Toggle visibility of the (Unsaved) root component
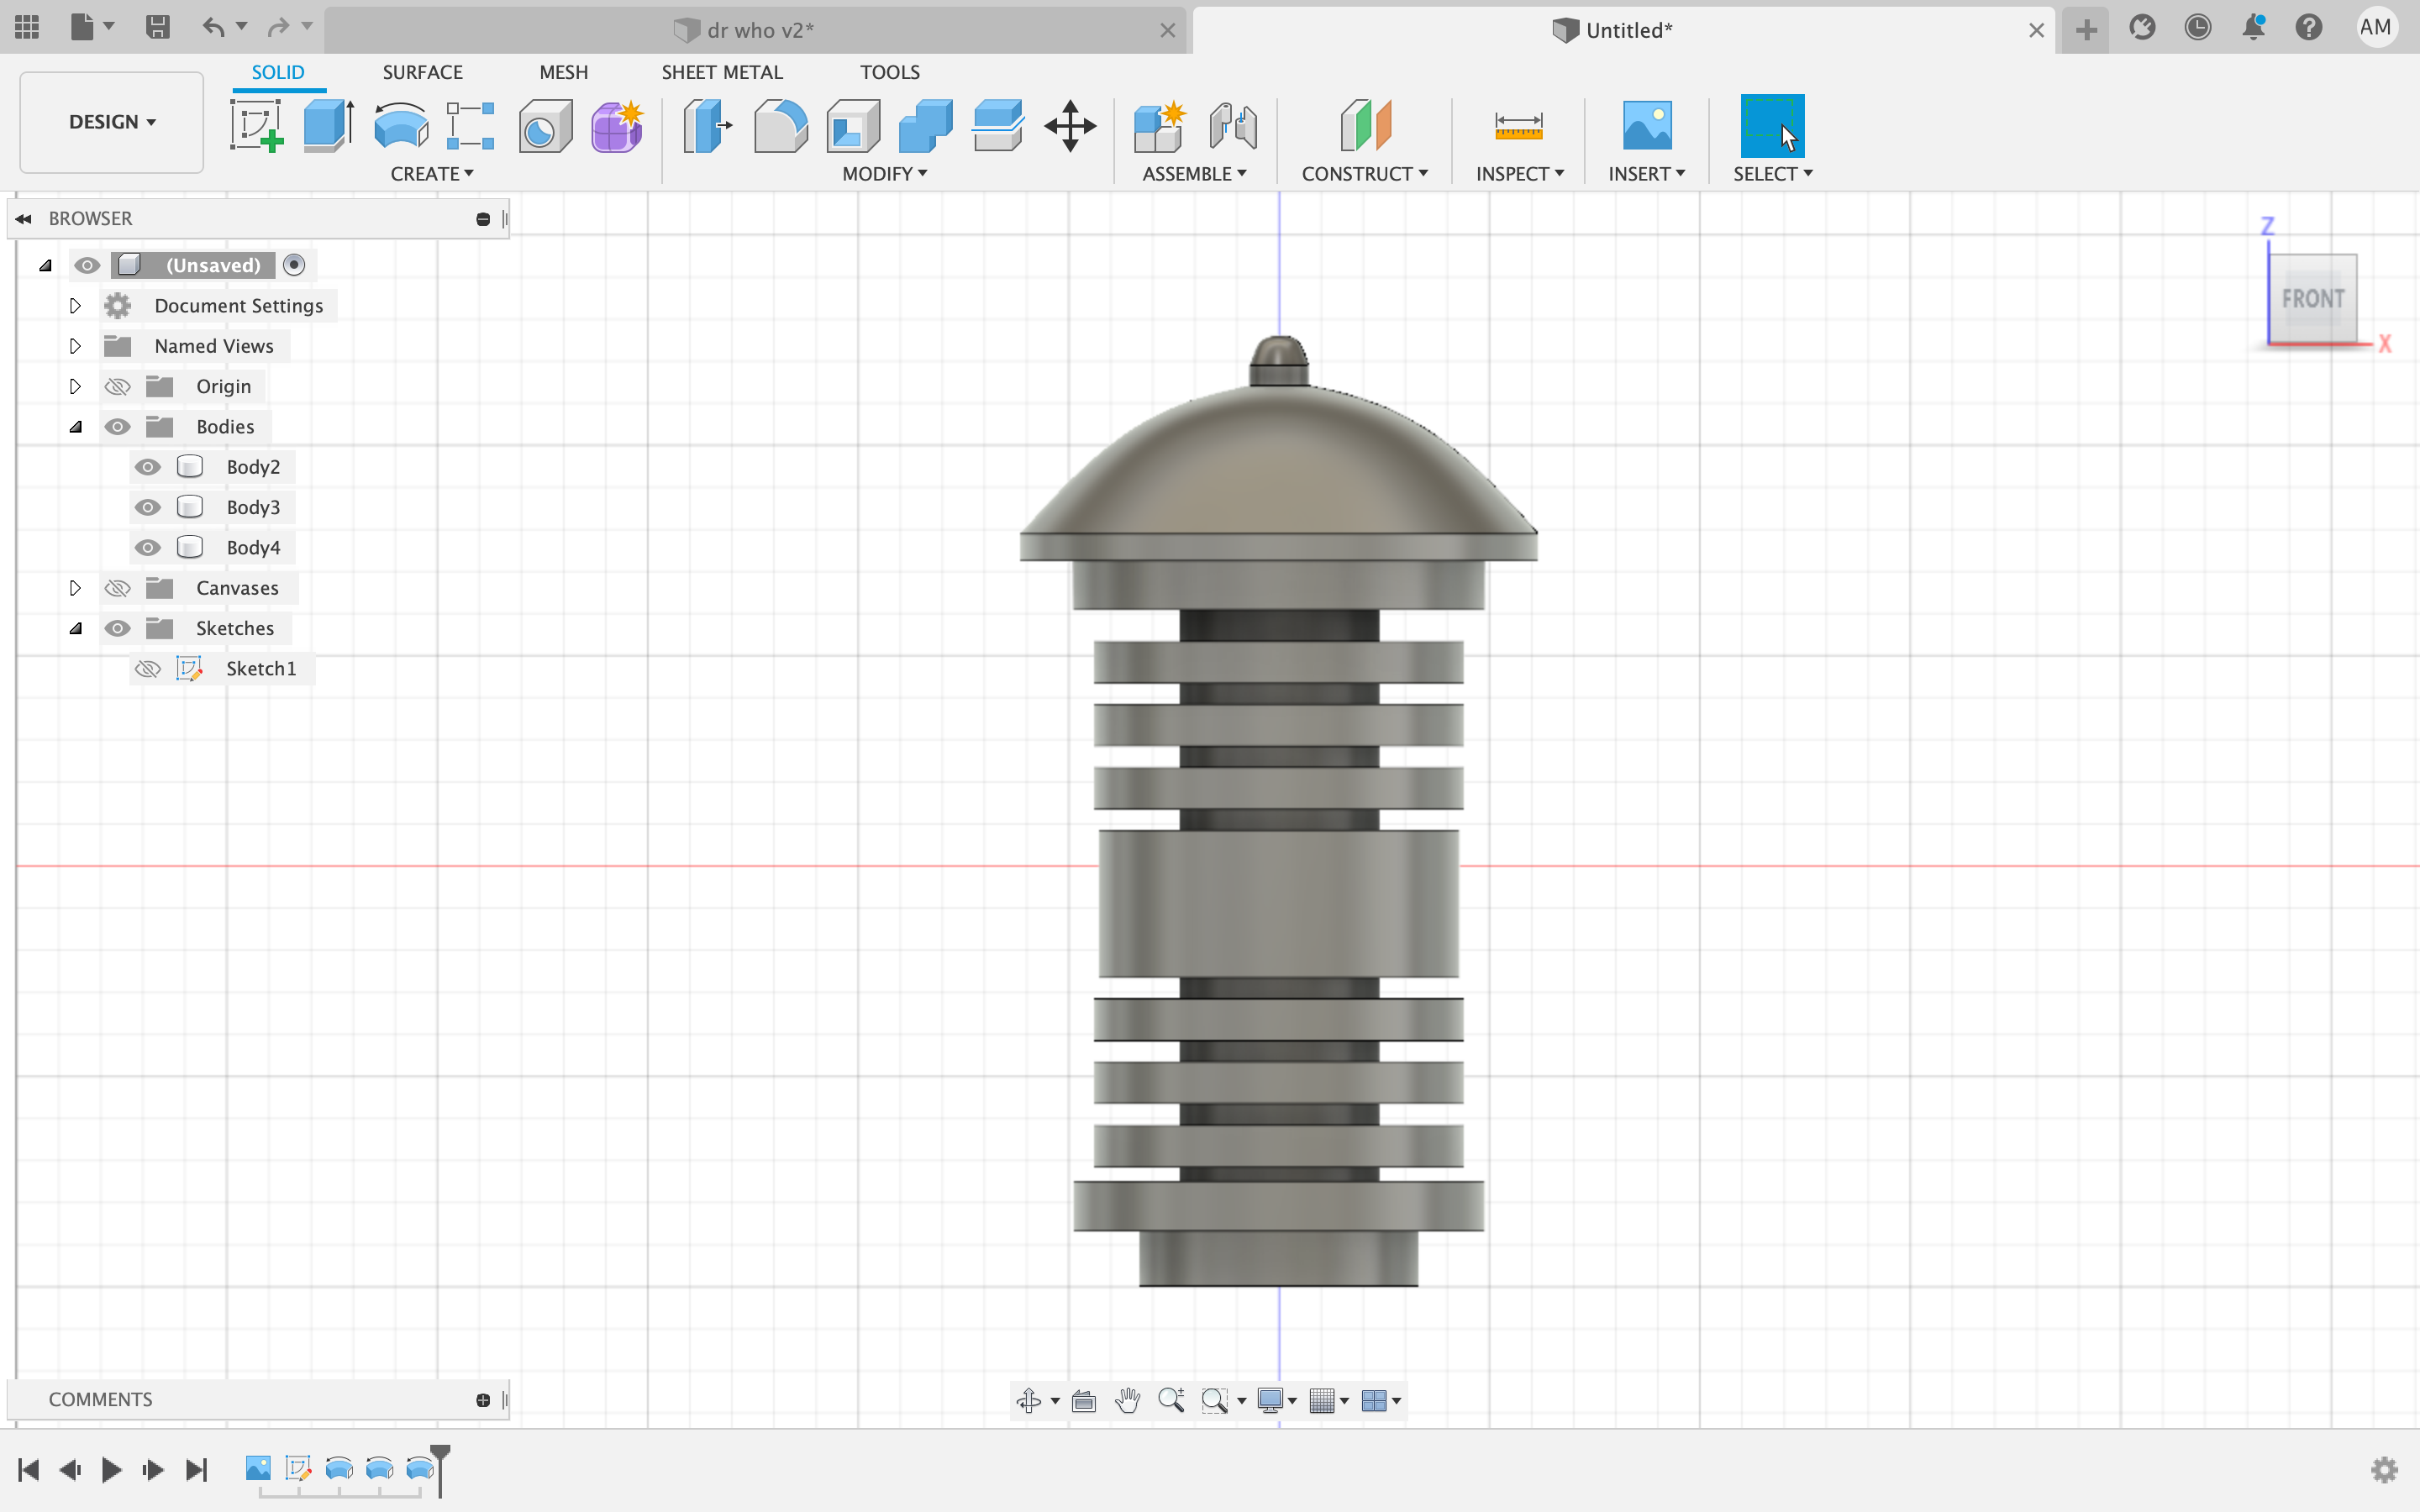The width and height of the screenshot is (2420, 1512). pyautogui.click(x=87, y=265)
